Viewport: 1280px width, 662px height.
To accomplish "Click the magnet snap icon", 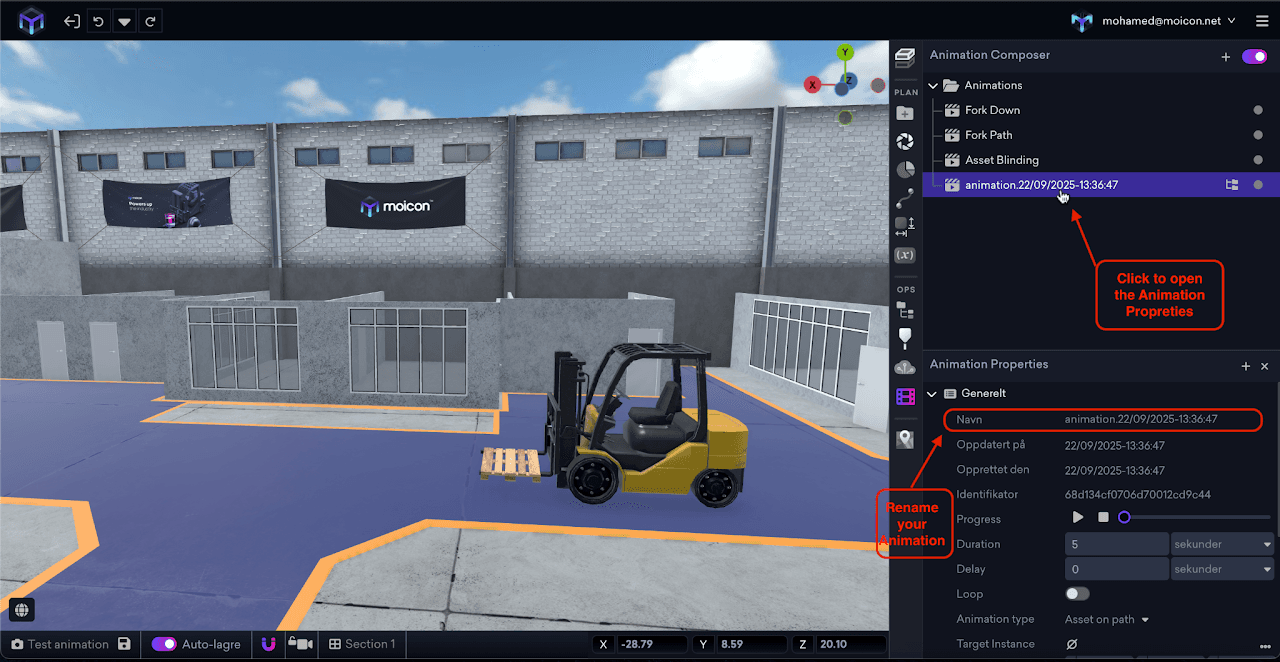I will pyautogui.click(x=268, y=644).
